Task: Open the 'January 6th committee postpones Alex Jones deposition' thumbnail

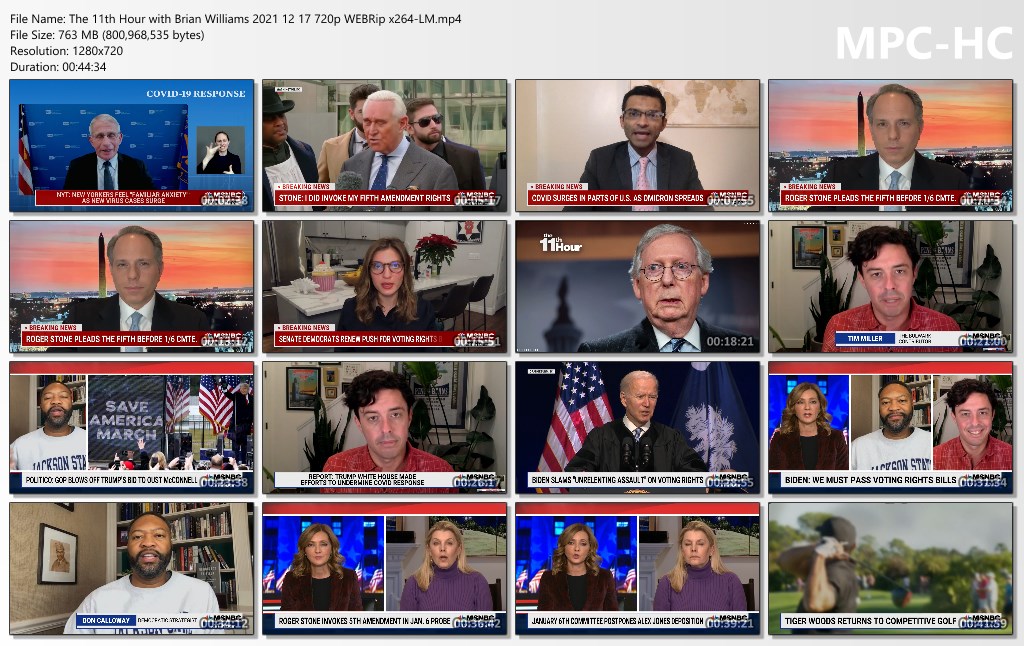Action: [637, 569]
